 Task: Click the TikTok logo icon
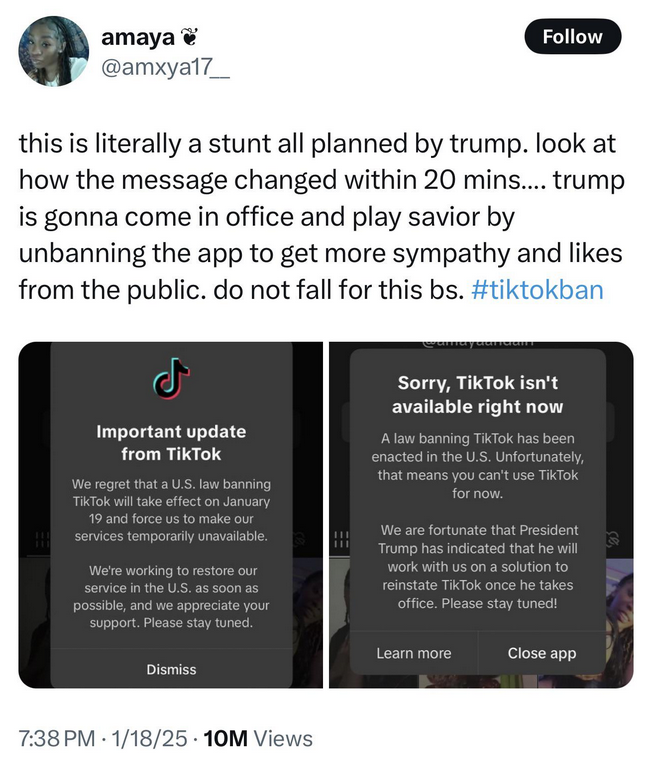click(171, 378)
